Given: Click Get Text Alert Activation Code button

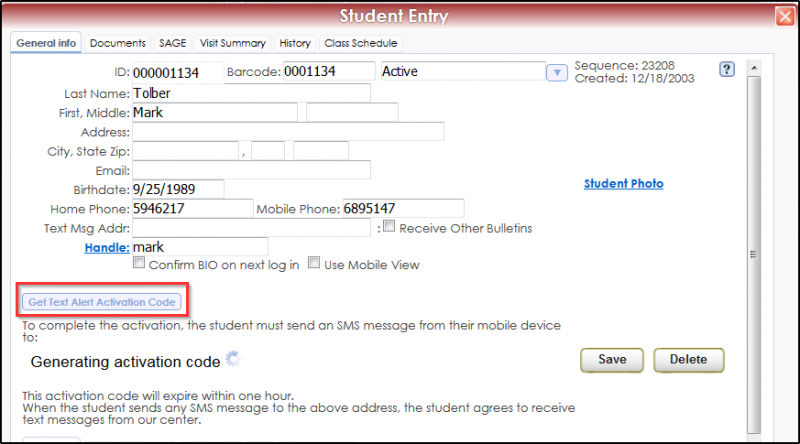Looking at the screenshot, I should pyautogui.click(x=102, y=302).
